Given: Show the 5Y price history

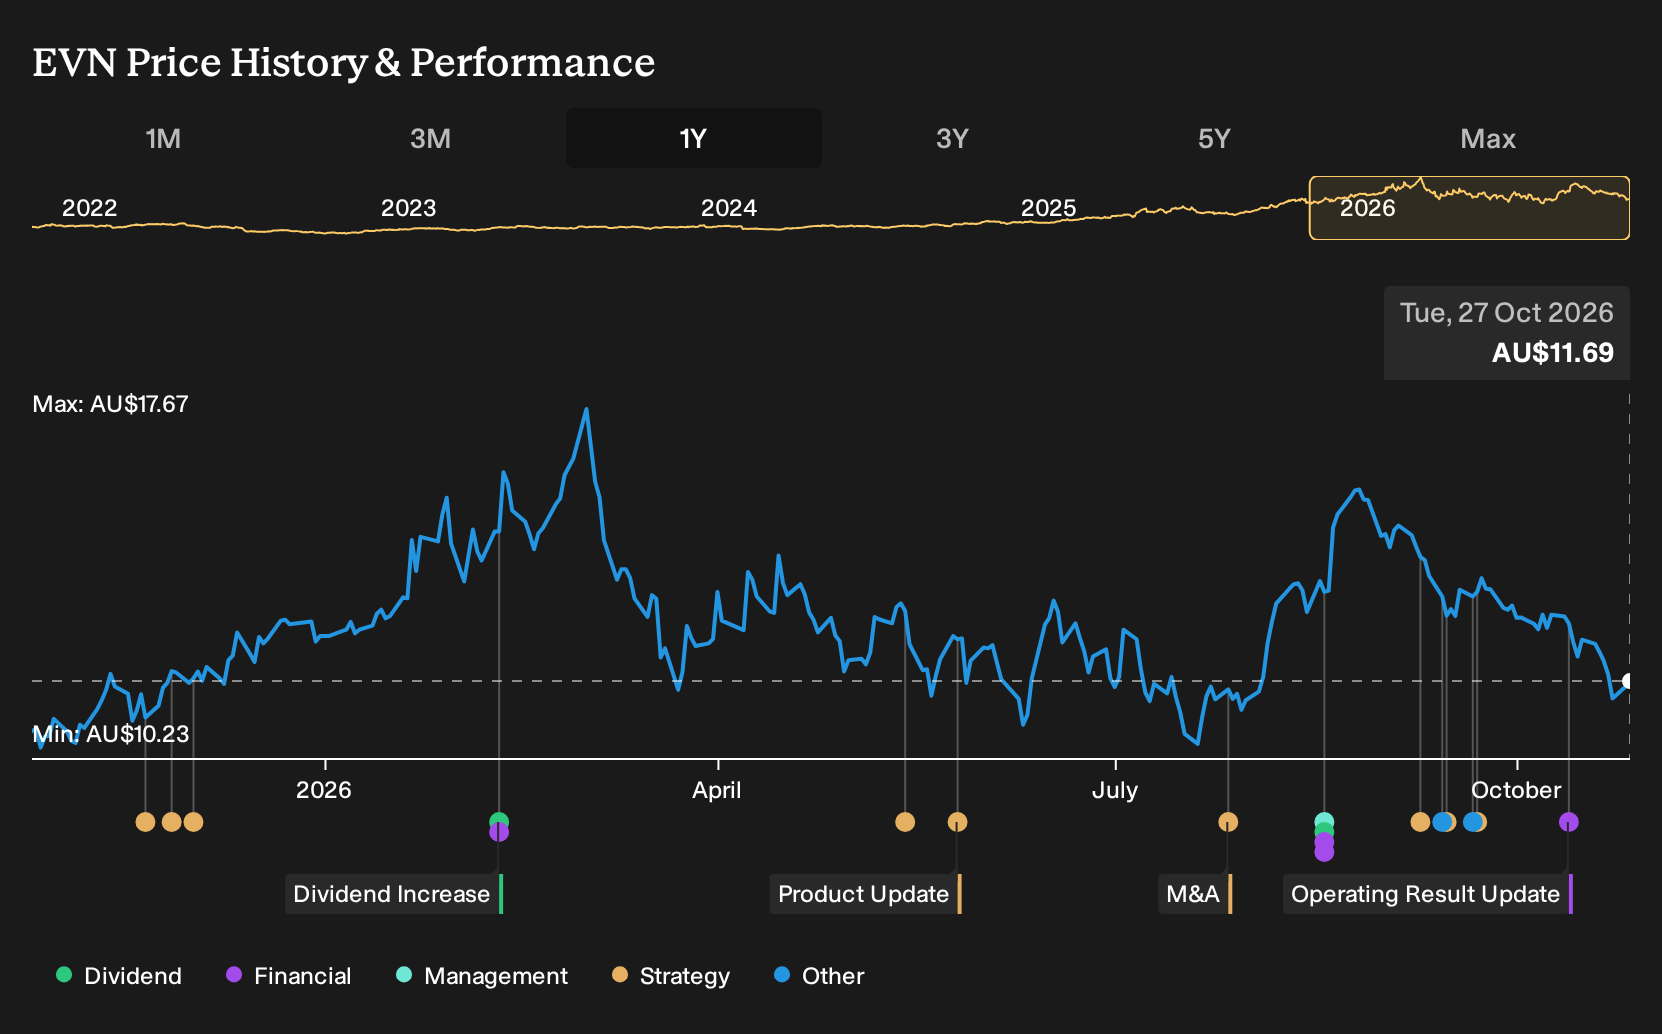Looking at the screenshot, I should [1214, 138].
